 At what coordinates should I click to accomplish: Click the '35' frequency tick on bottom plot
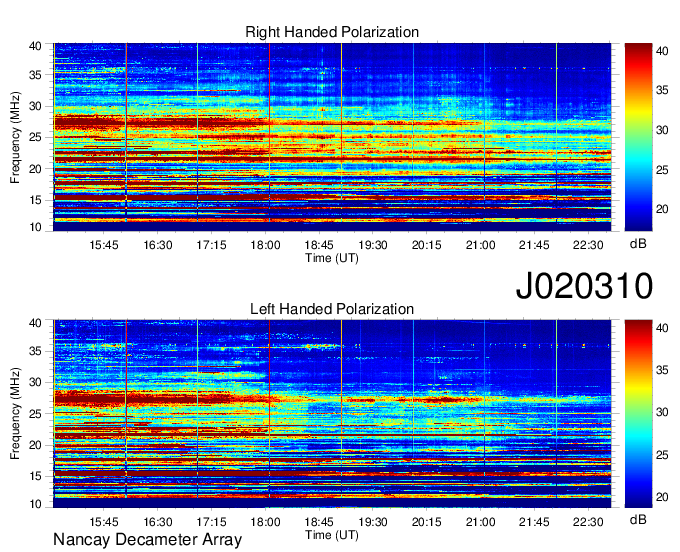coord(35,351)
